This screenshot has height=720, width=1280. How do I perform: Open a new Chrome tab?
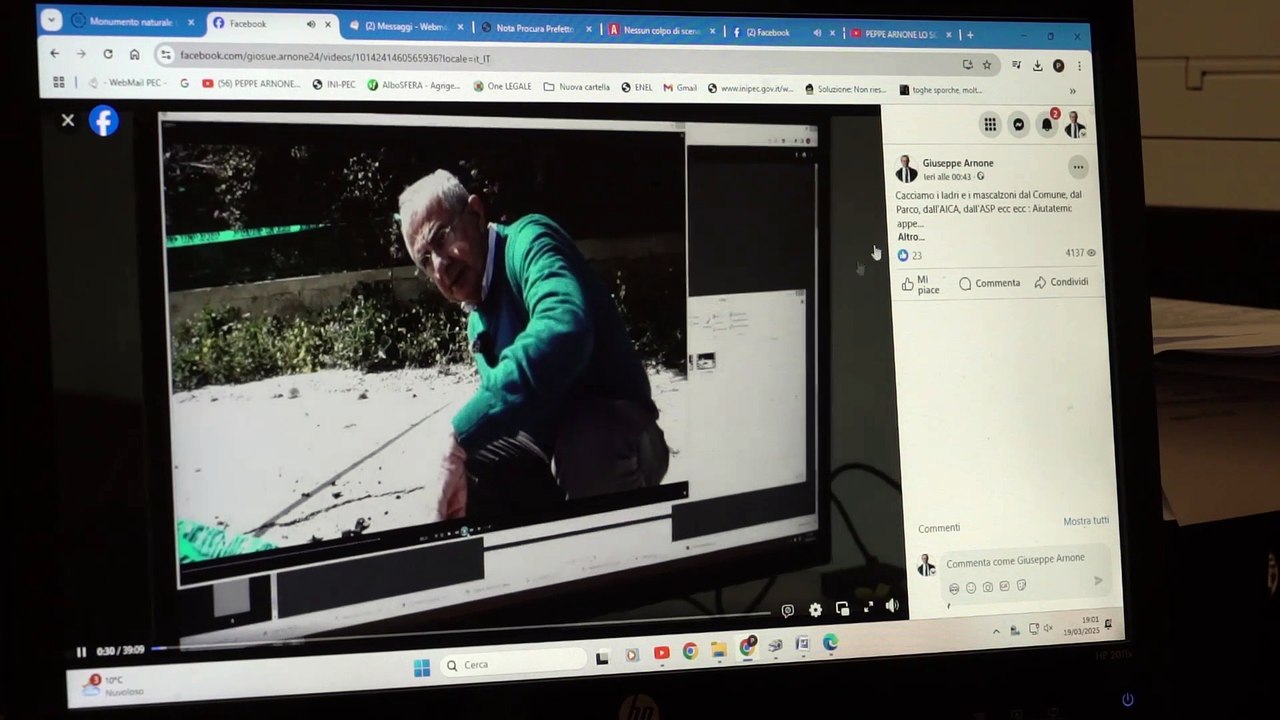[969, 35]
